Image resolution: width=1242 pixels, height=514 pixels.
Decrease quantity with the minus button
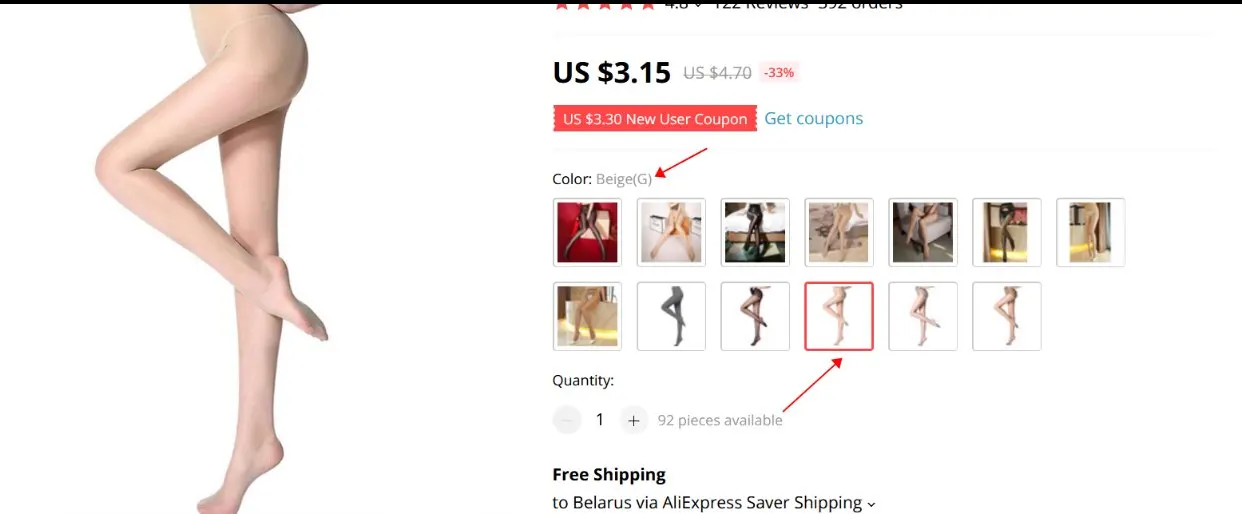pos(567,420)
